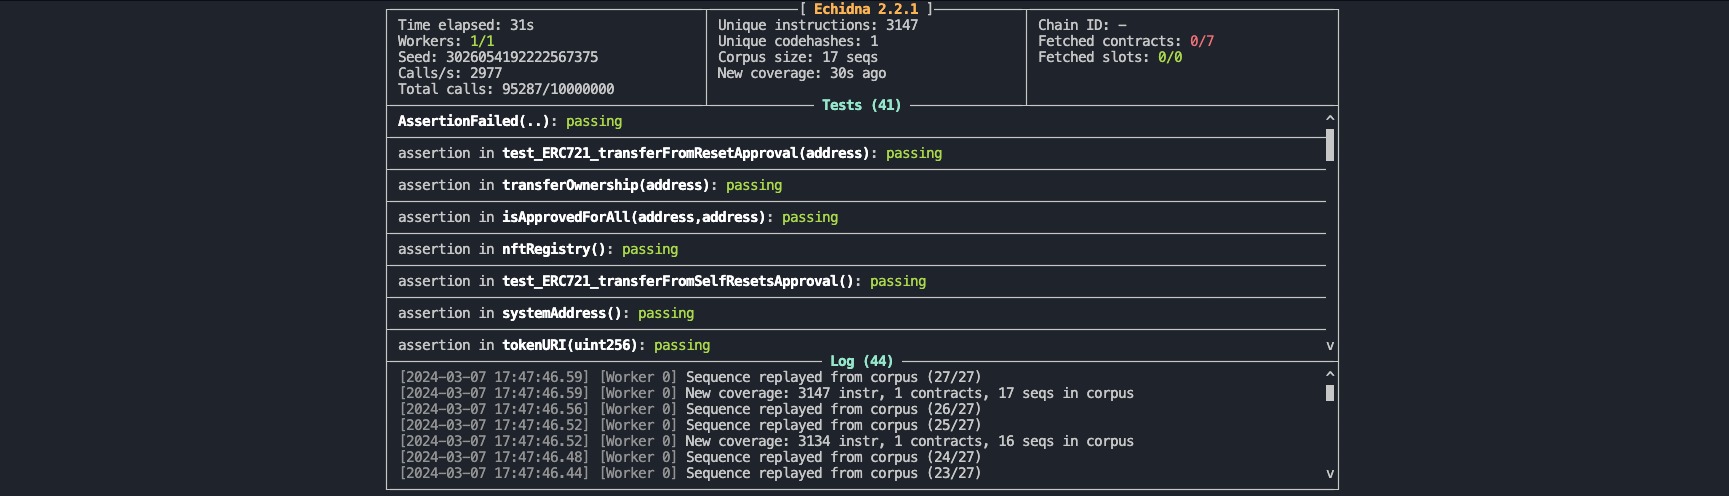Select the tokenURI(uint256) assertion row

point(856,345)
